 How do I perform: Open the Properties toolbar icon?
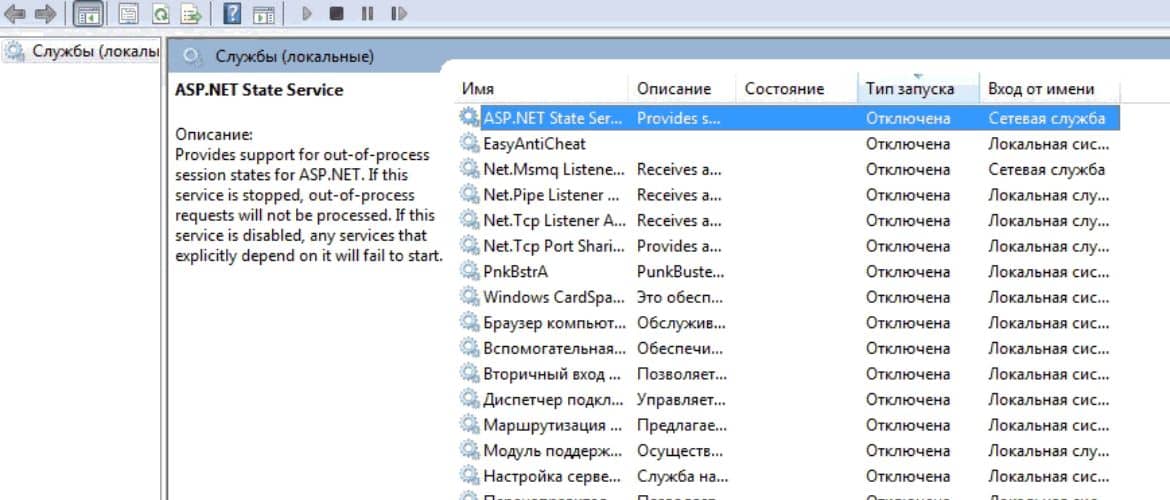[x=129, y=14]
